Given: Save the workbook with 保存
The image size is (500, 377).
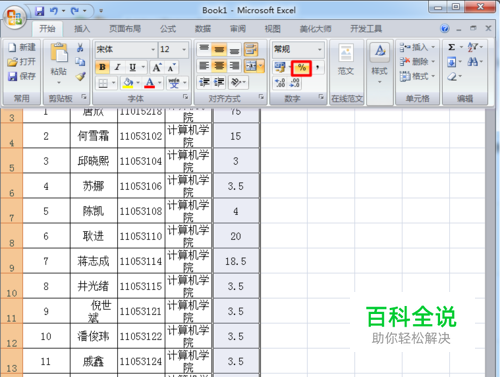Looking at the screenshot, I should (x=22, y=76).
